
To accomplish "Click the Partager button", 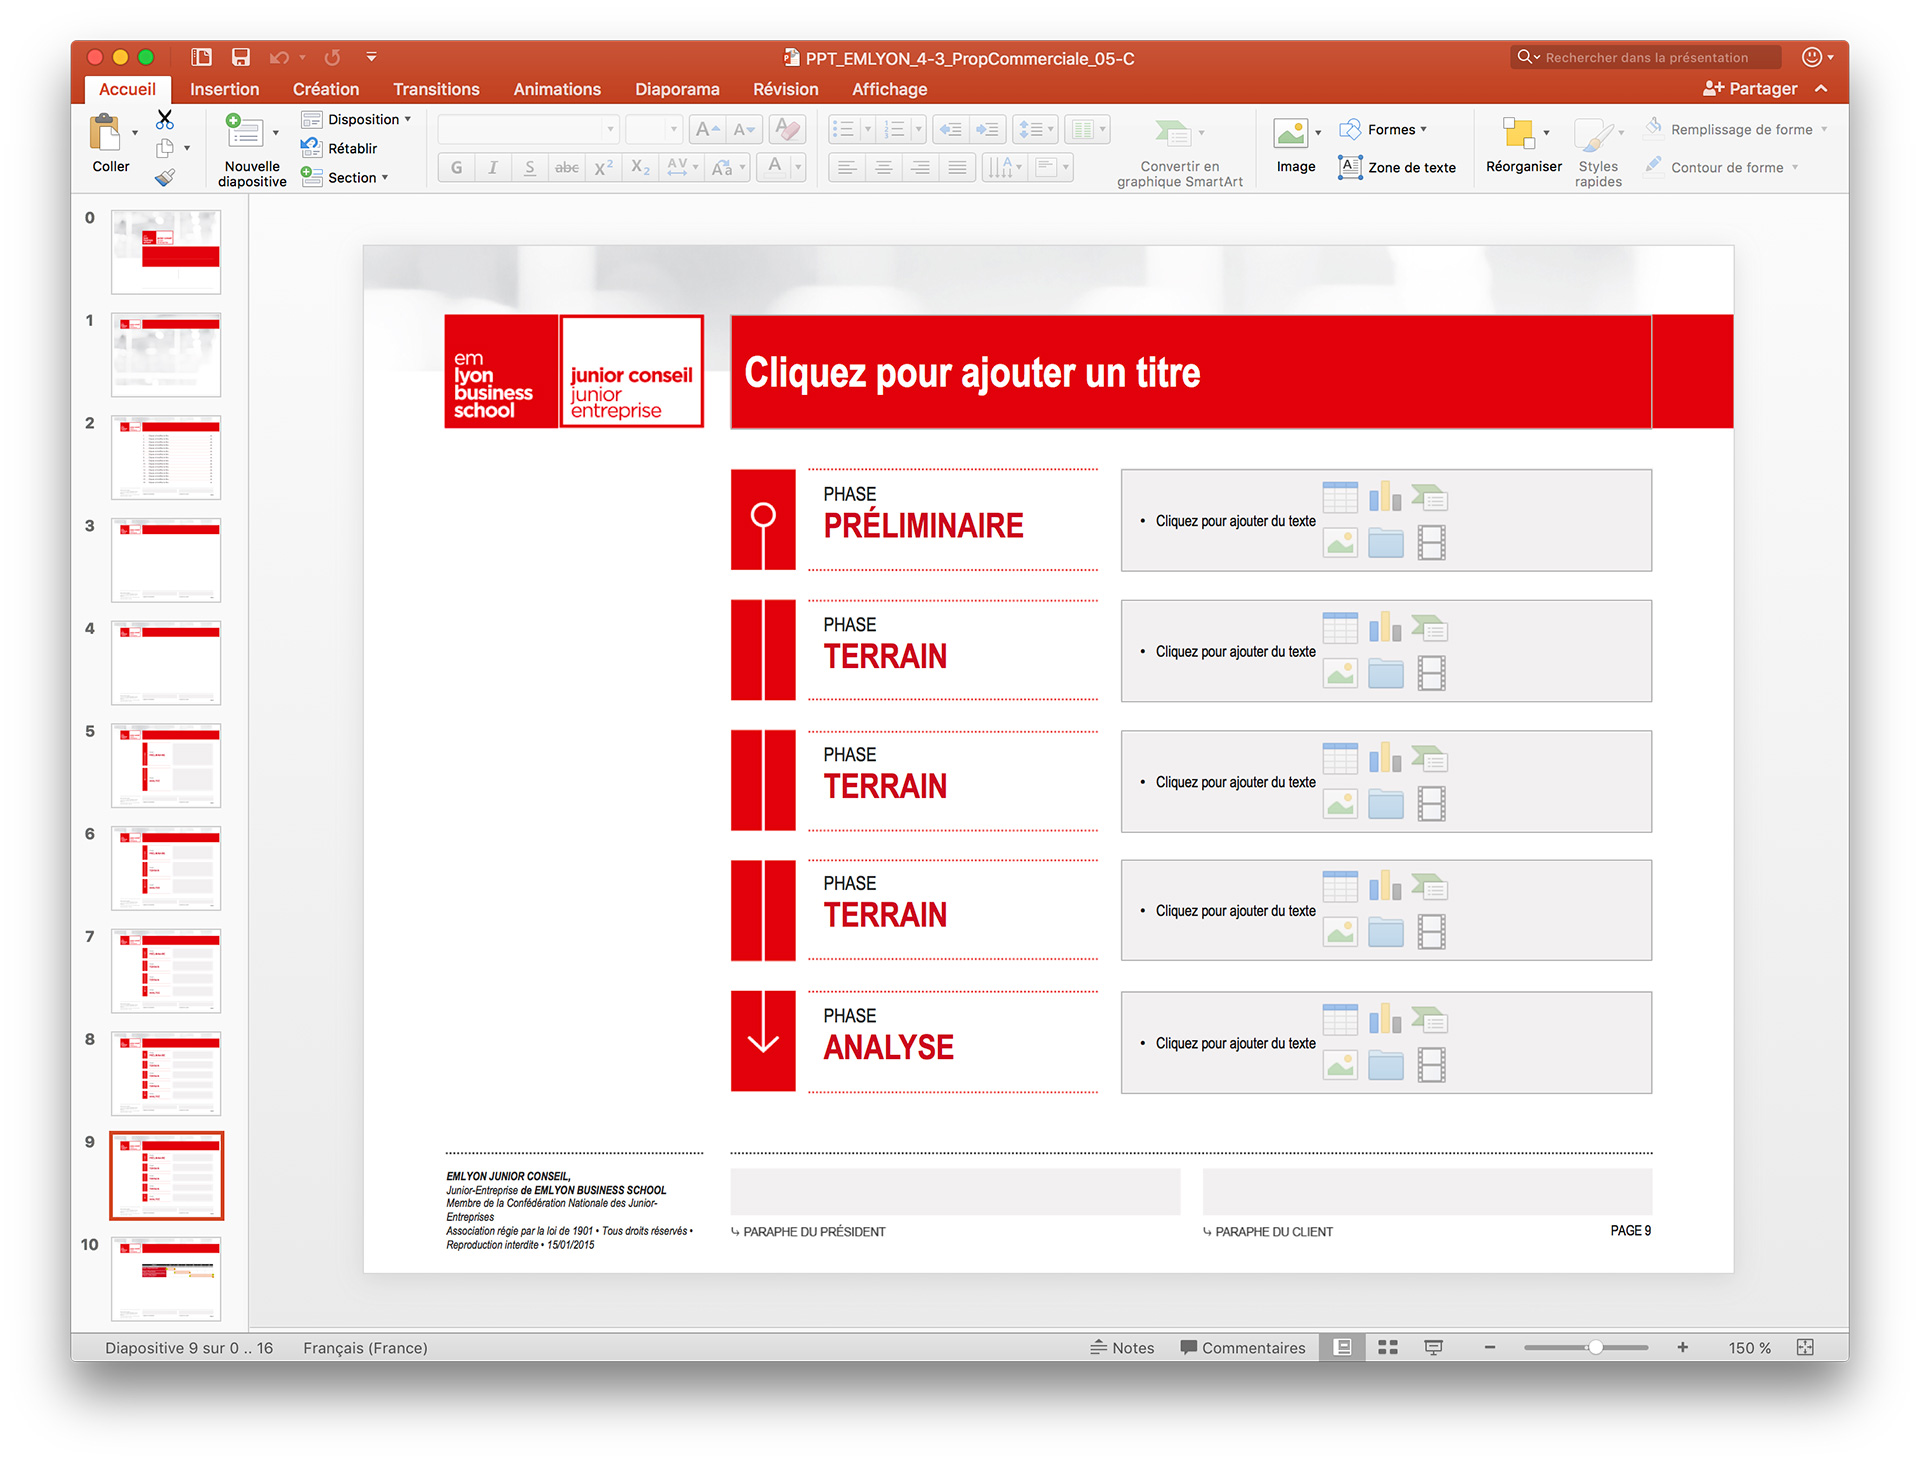I will 1750,88.
